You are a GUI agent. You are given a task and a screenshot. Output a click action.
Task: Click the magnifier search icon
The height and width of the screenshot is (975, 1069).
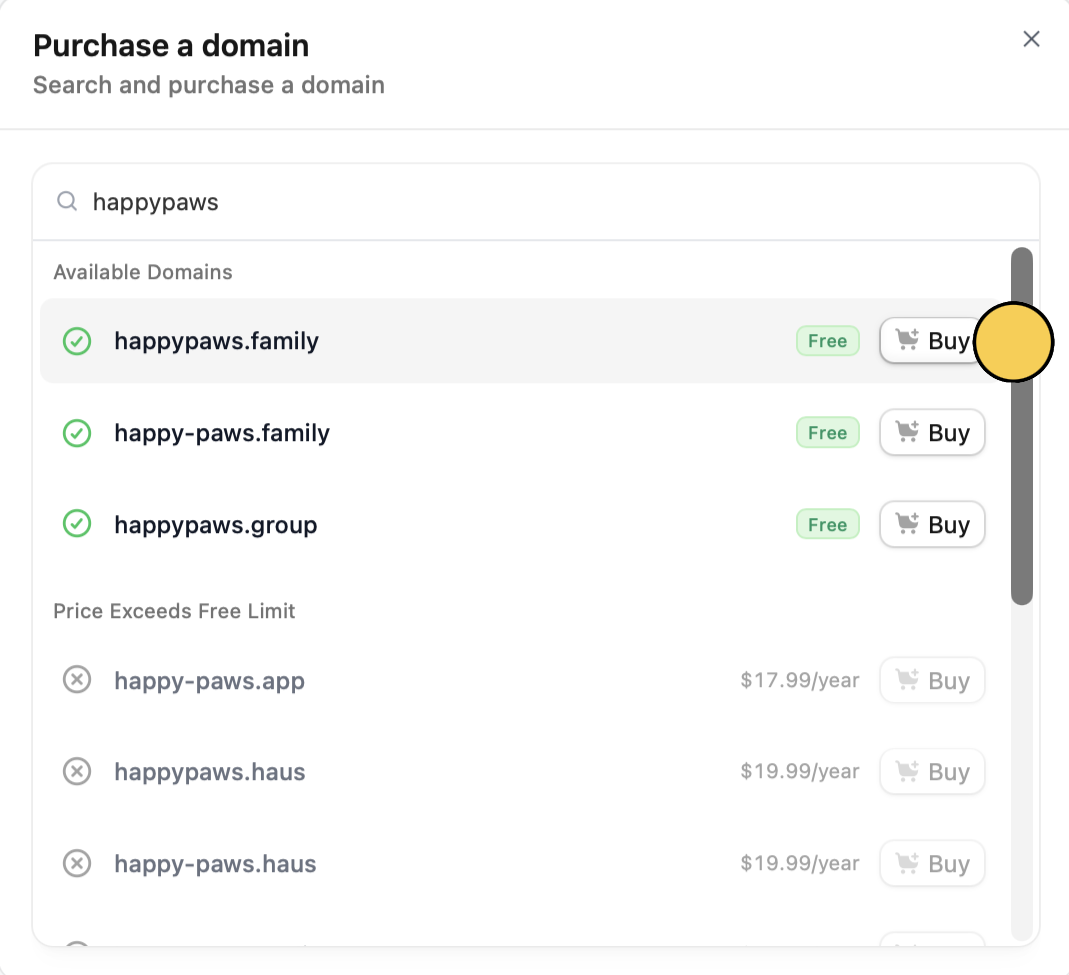[67, 201]
